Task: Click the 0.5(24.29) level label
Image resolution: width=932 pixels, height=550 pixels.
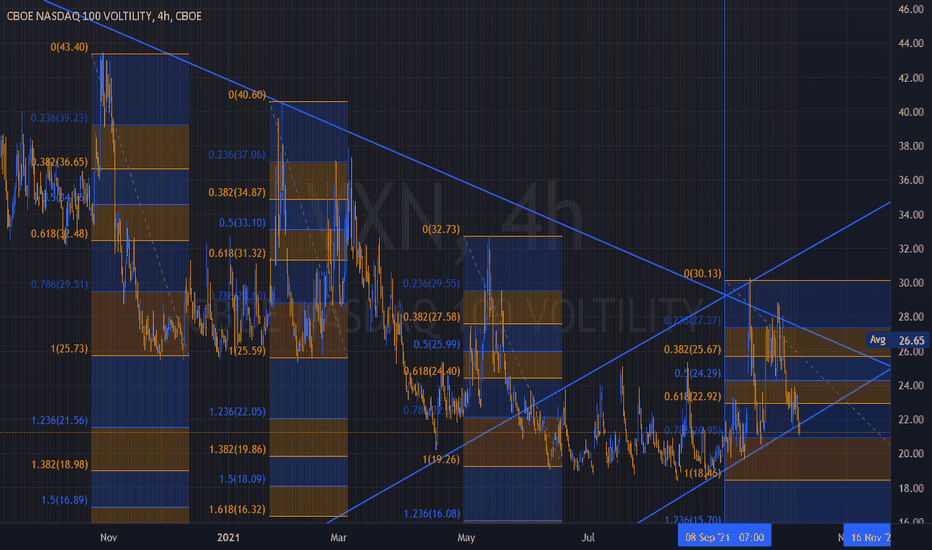Action: tap(698, 373)
